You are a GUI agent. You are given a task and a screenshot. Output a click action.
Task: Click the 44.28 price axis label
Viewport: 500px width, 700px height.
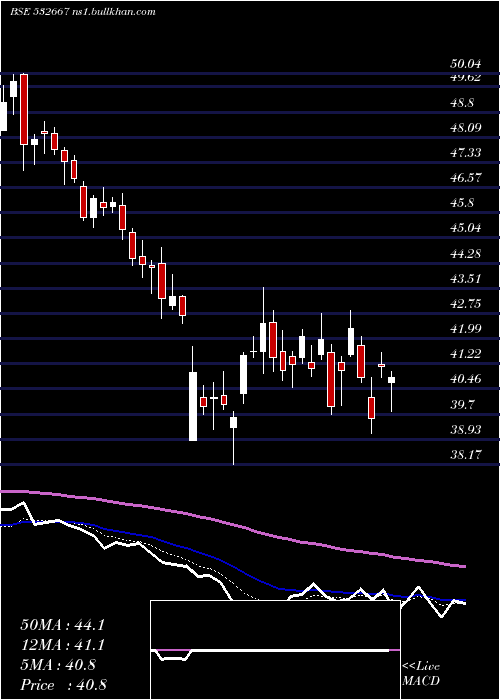[466, 254]
